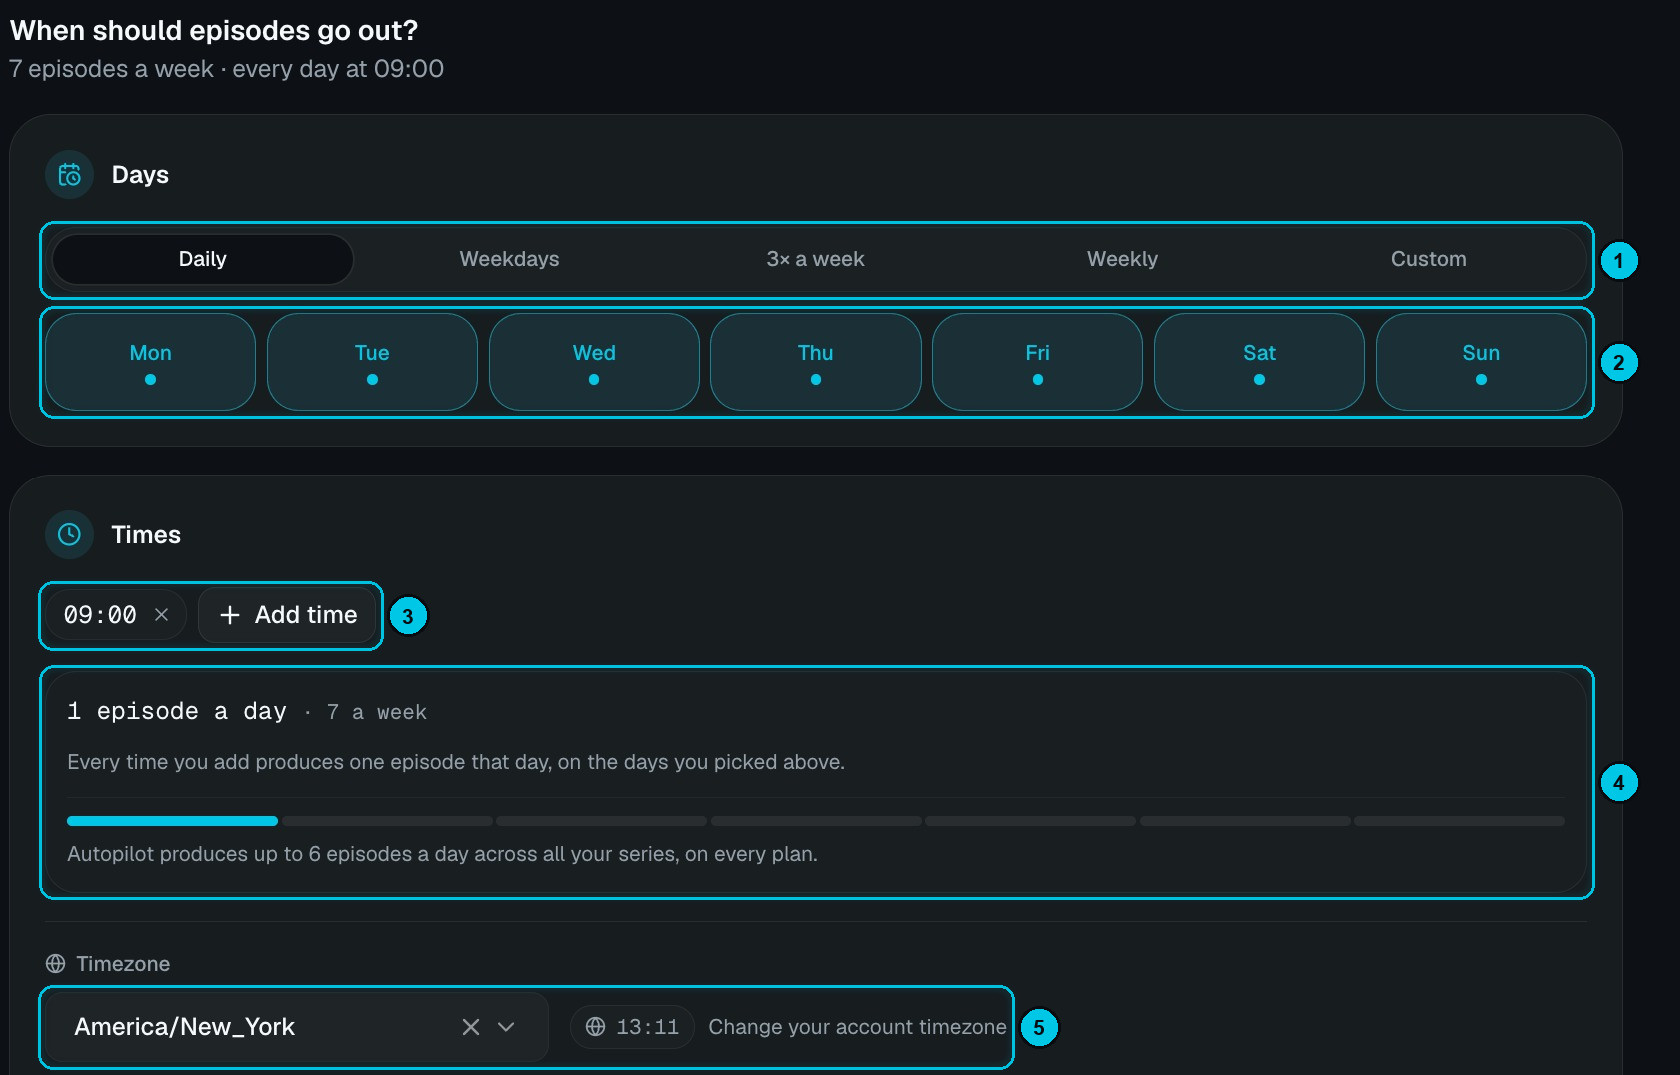Viewport: 1680px width, 1075px height.
Task: Deselect Sunday in the day picker
Action: 1481,362
